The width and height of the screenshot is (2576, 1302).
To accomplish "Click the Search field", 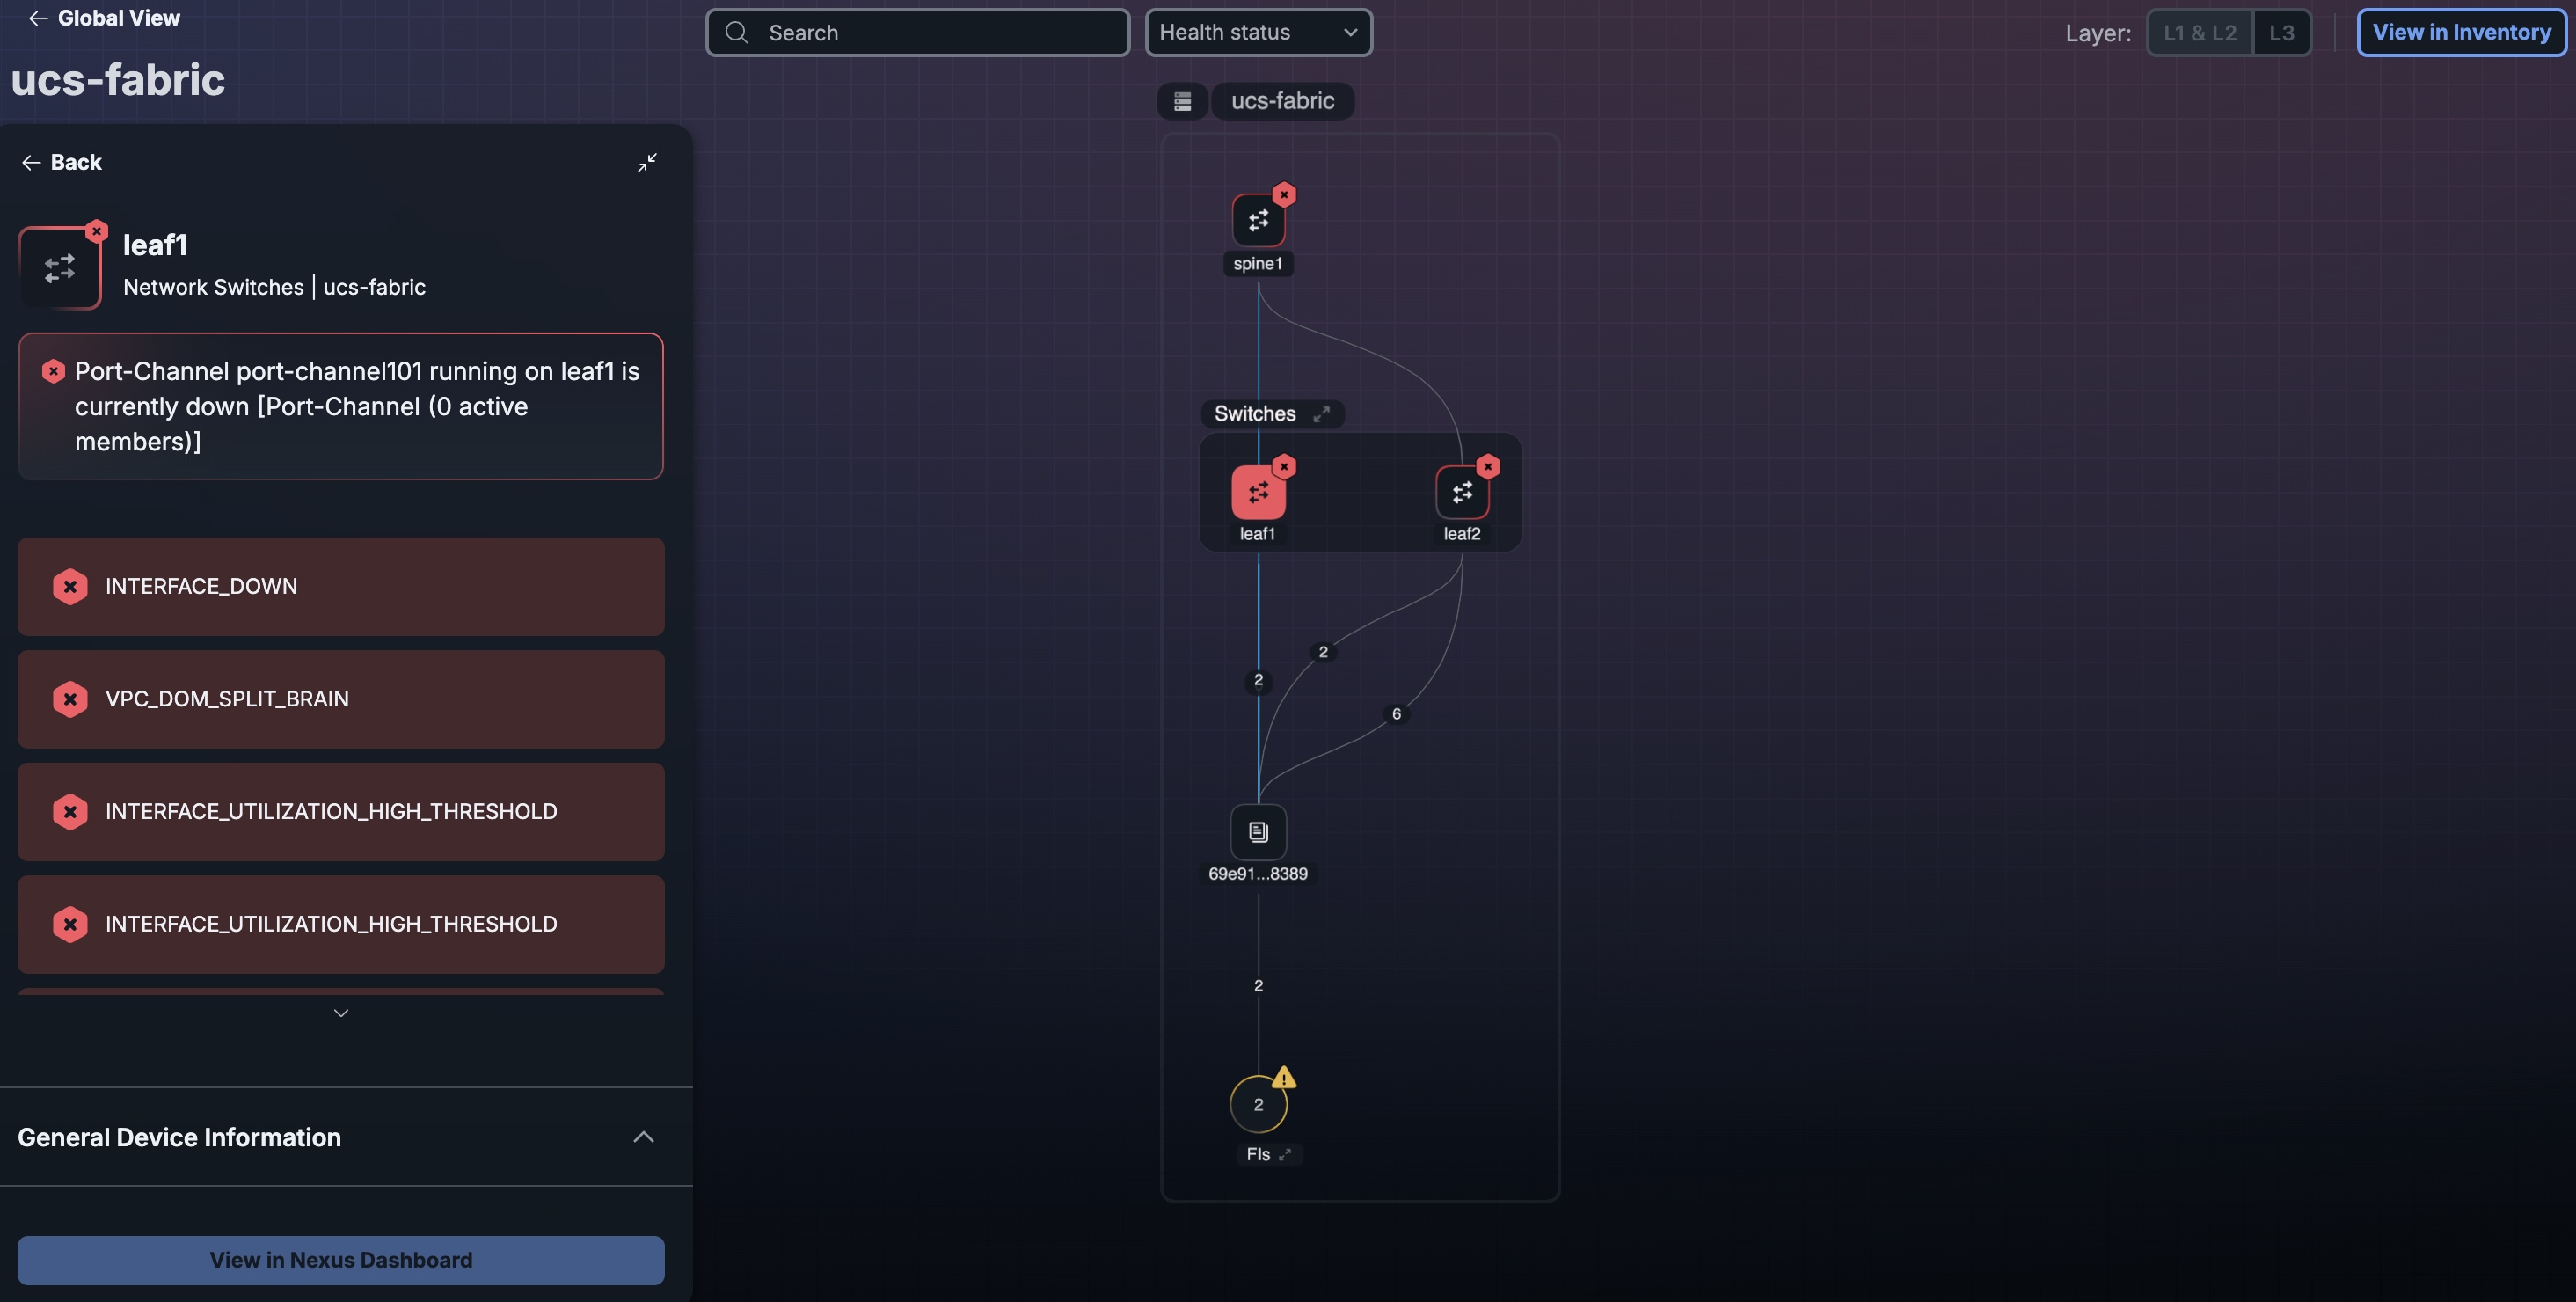I will [x=918, y=33].
